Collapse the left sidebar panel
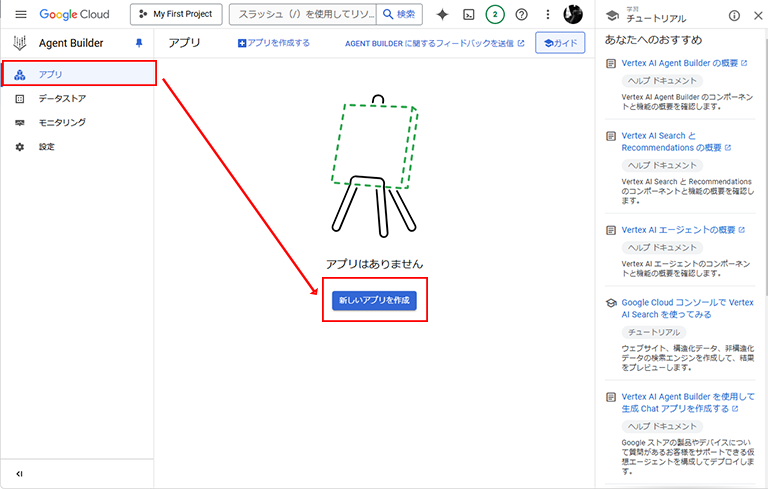Image resolution: width=768 pixels, height=489 pixels. 19,474
